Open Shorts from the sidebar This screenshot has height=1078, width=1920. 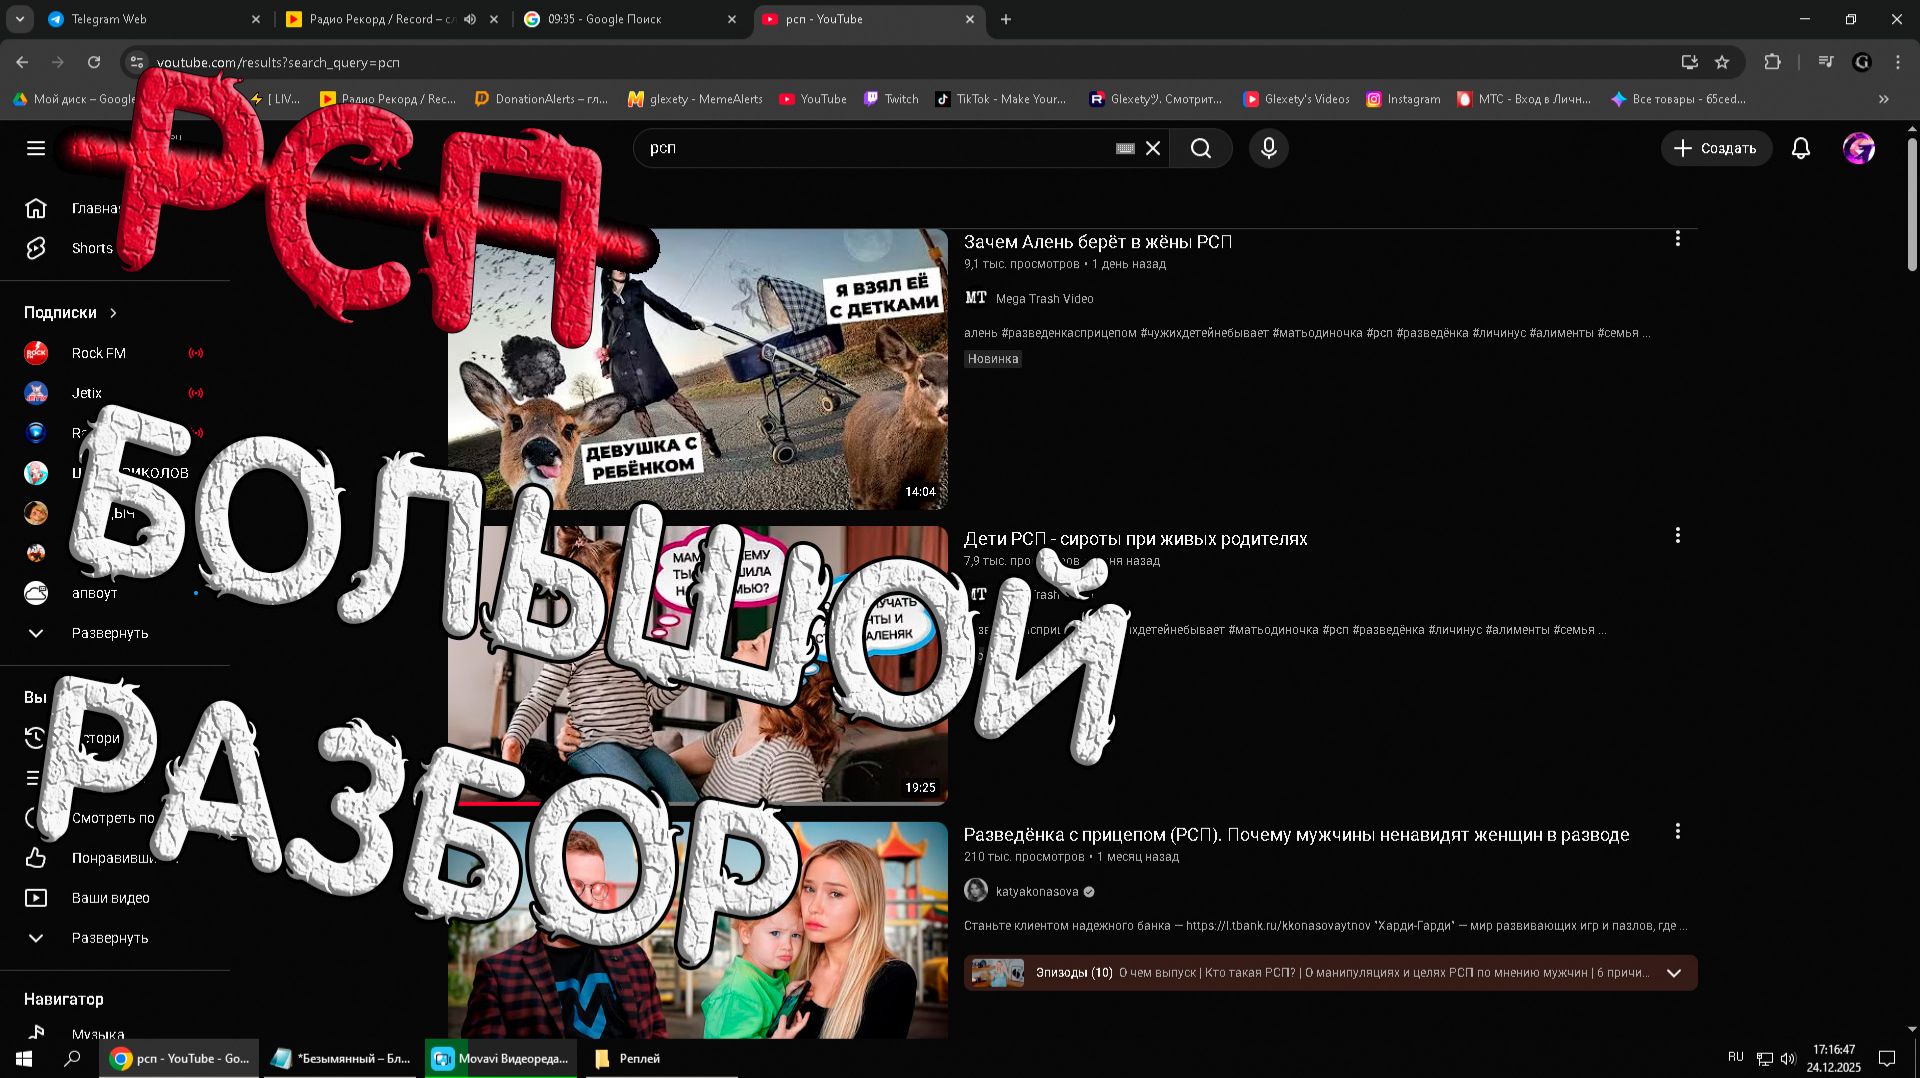tap(91, 248)
